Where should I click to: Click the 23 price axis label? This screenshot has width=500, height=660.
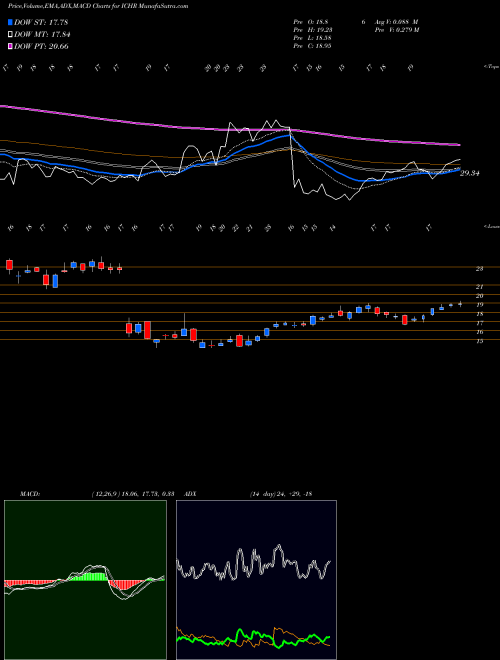479,269
